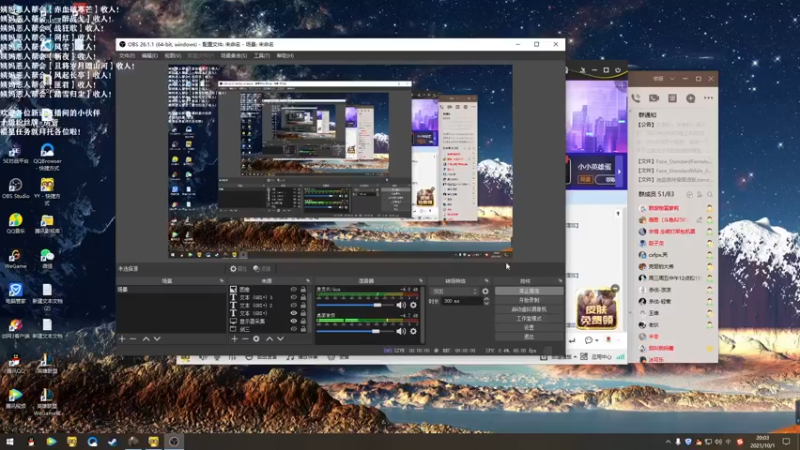
Task: Open Windows Start menu
Action: click(10, 441)
